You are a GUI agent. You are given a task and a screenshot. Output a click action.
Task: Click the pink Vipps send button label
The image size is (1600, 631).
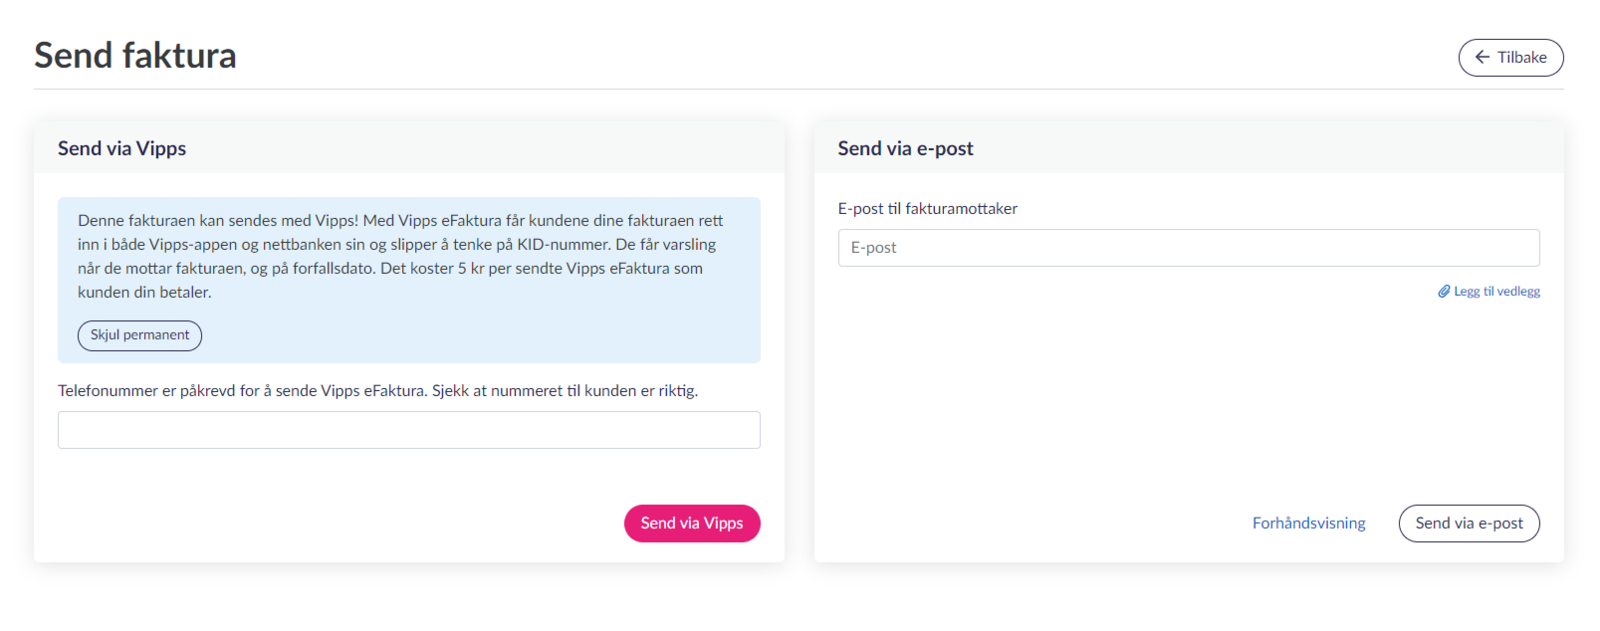[692, 524]
